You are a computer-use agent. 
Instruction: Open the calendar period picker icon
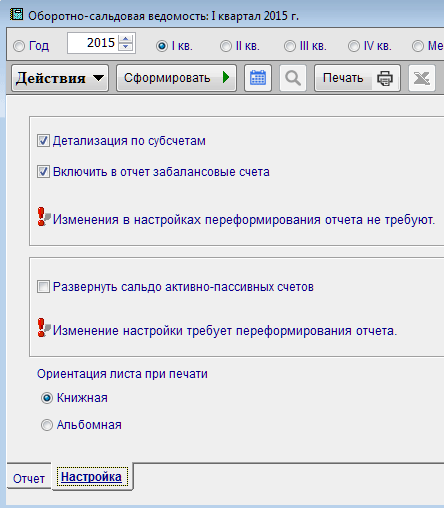coord(258,78)
